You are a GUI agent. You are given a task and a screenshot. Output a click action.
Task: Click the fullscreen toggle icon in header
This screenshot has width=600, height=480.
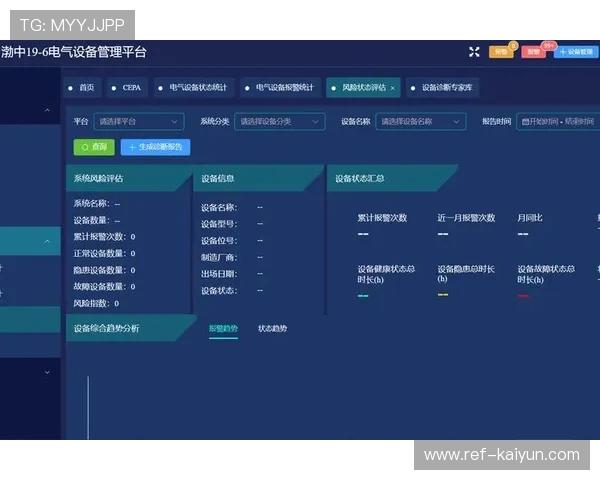[x=474, y=52]
